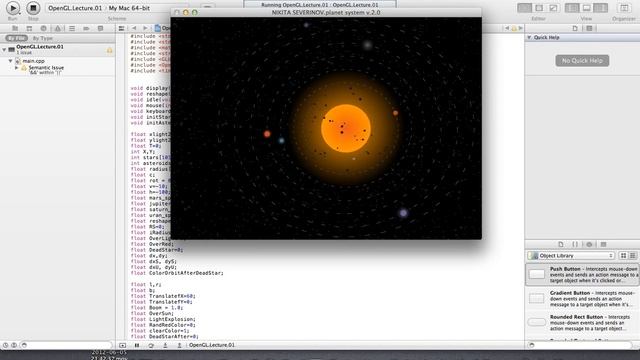This screenshot has height=360, width=640.
Task: Go back in editor jump bar history
Action: [134, 28]
